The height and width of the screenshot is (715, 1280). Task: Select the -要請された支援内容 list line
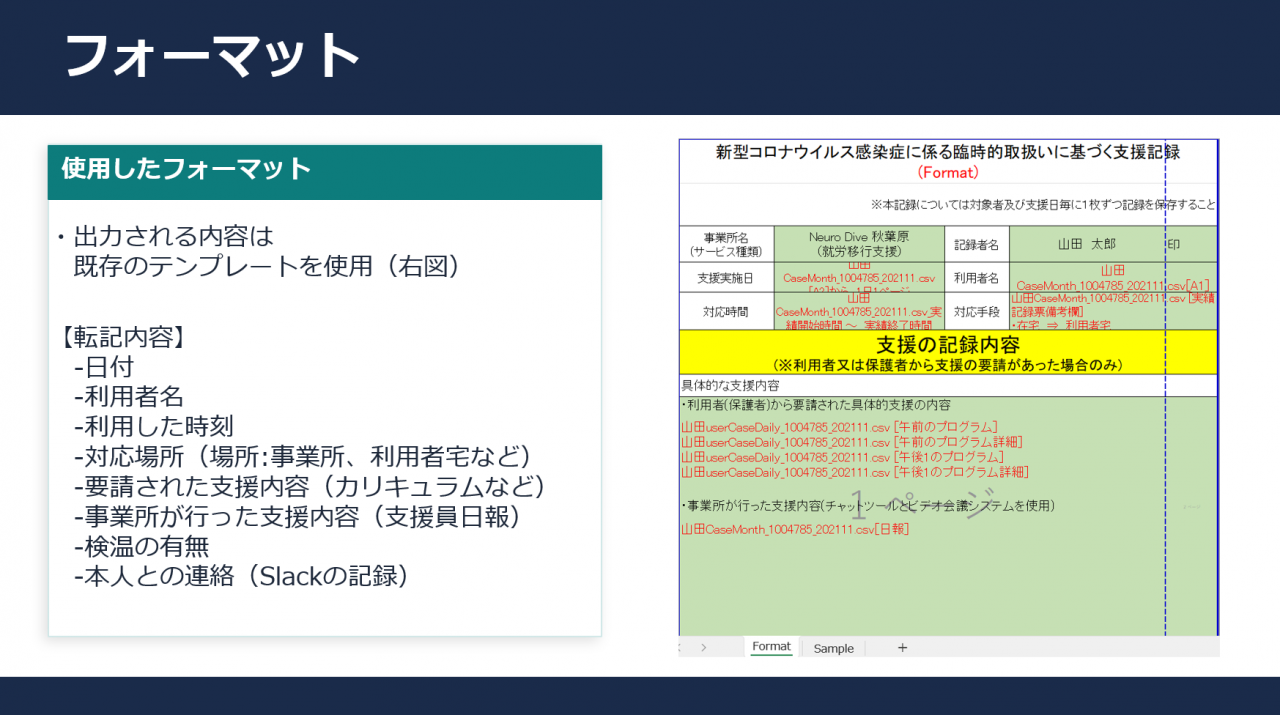click(x=314, y=487)
